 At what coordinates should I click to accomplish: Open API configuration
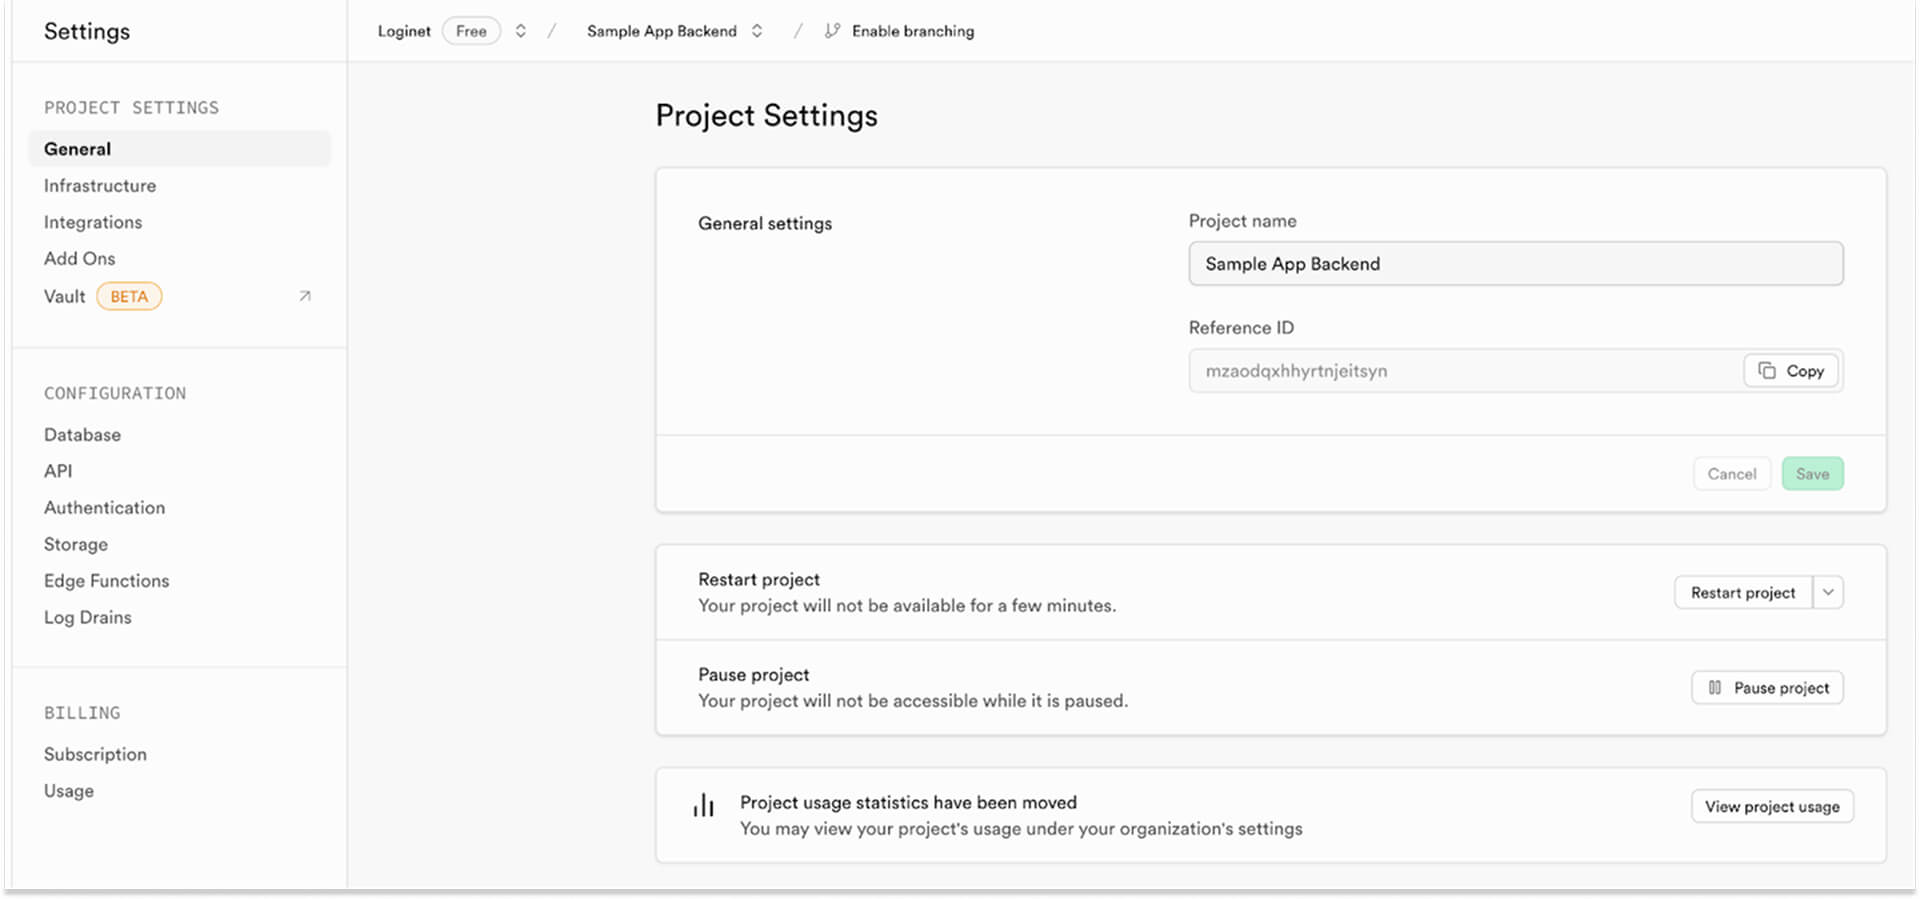58,471
